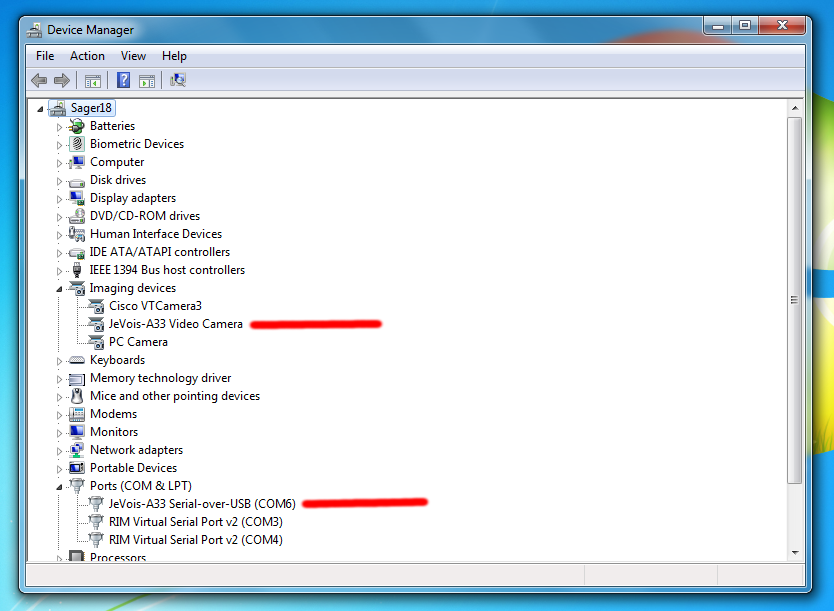Expand the Disk drives node
Screen dimensions: 834x611
pyautogui.click(x=60, y=181)
